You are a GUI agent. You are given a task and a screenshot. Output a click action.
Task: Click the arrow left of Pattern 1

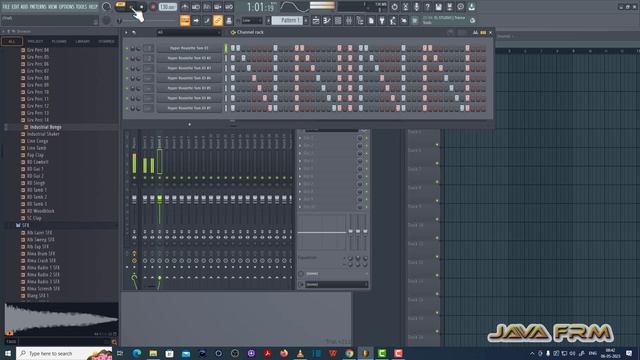(x=269, y=20)
